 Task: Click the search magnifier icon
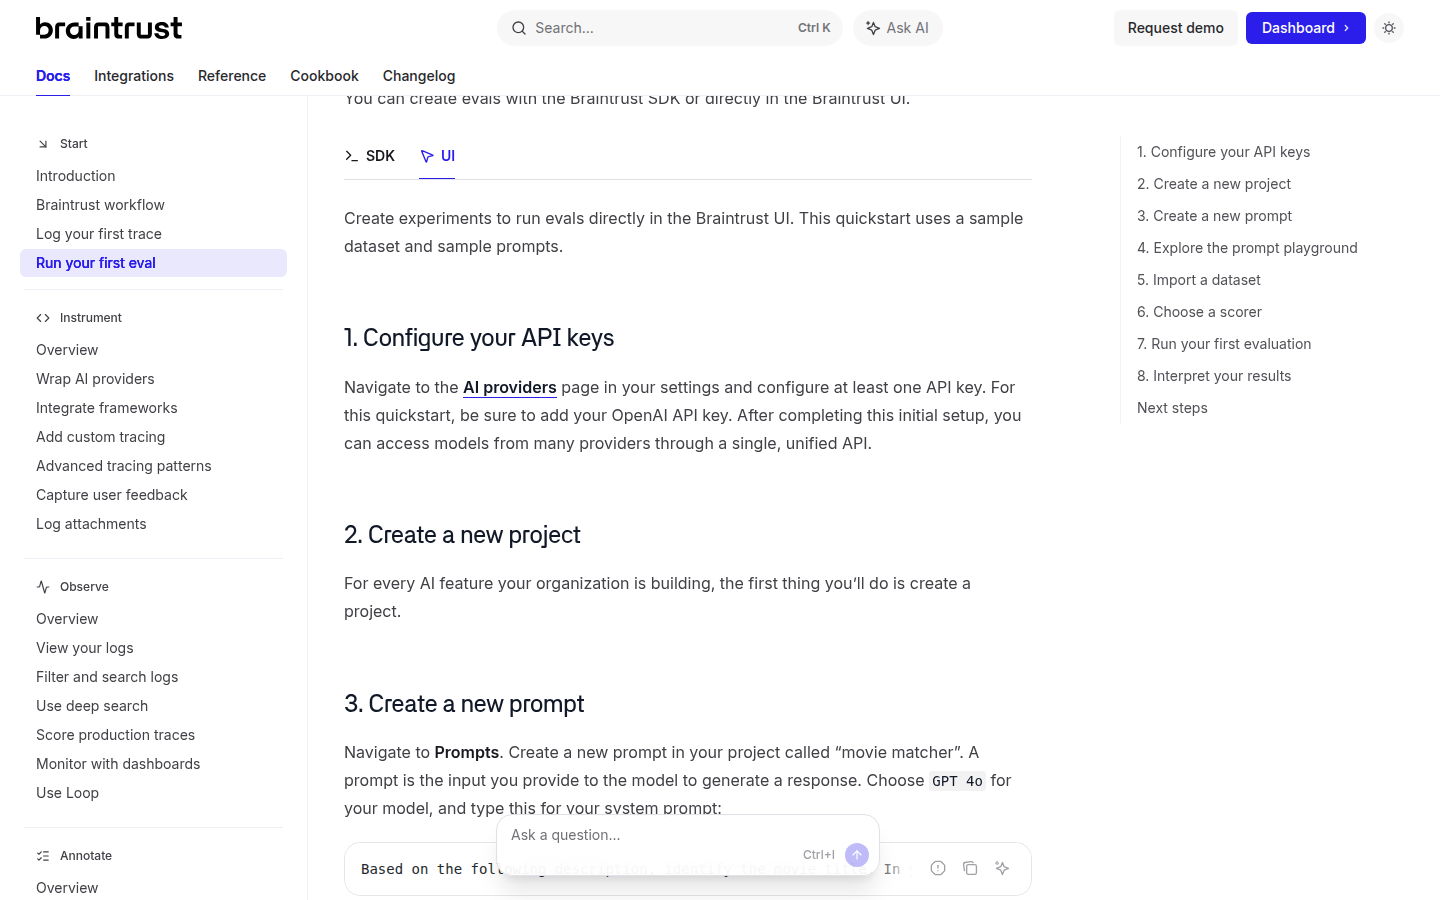(x=519, y=28)
